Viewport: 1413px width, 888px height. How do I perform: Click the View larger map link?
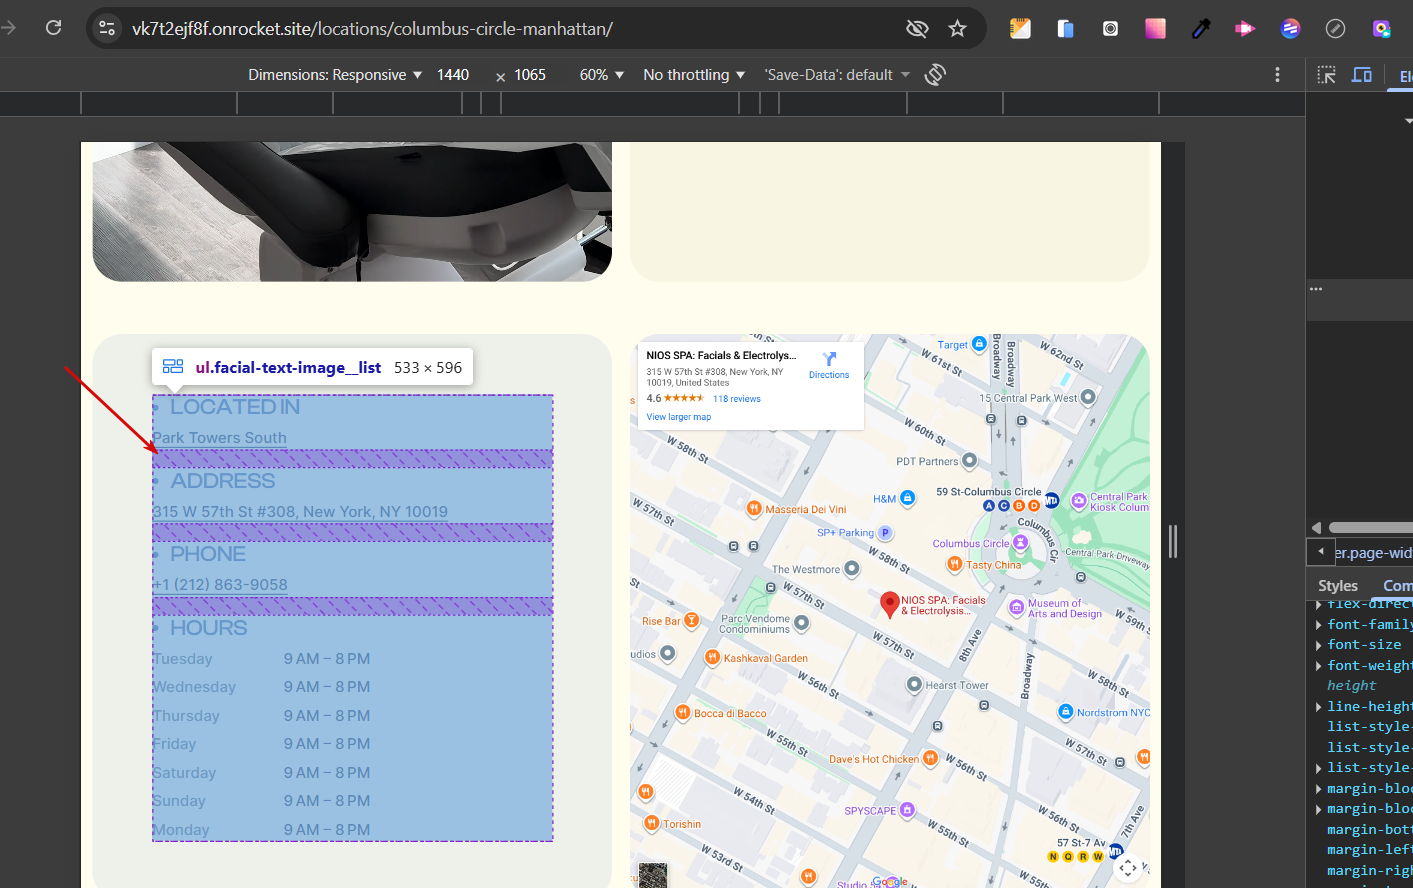678,417
